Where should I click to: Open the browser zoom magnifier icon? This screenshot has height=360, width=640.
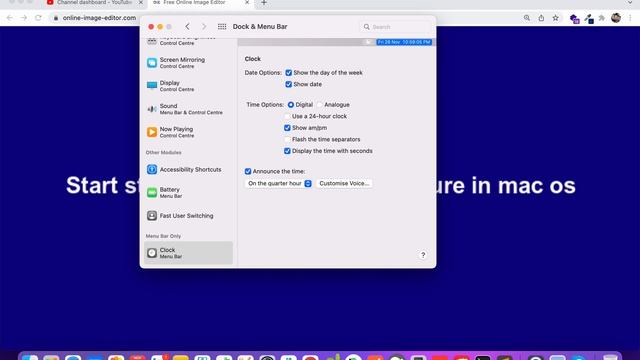[527, 18]
